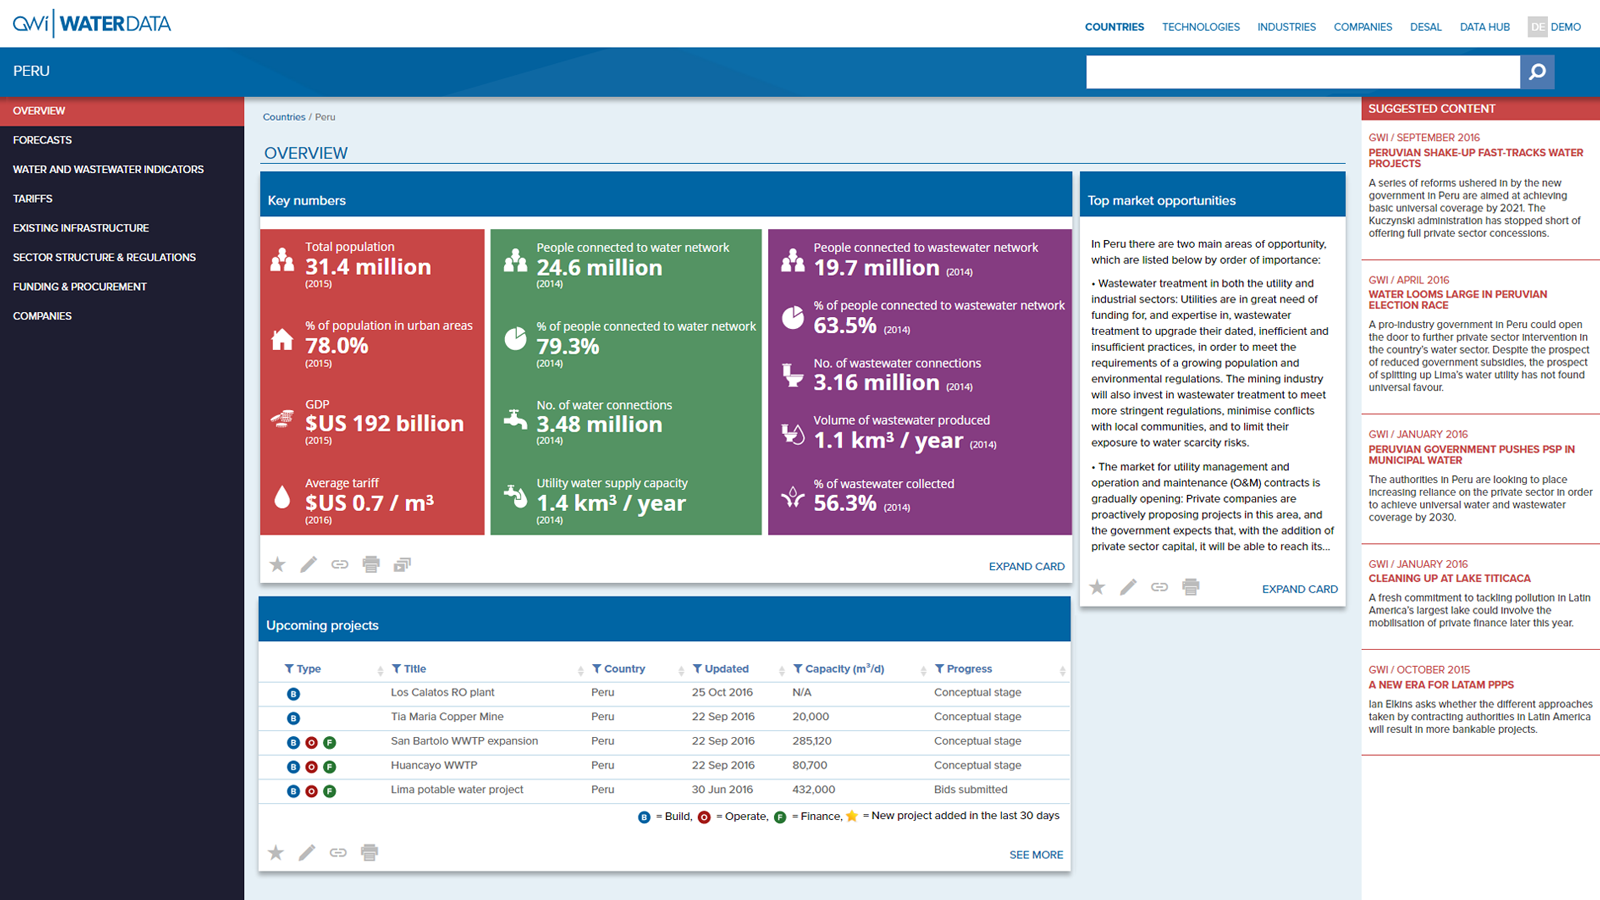The image size is (1600, 900).
Task: Select Tariffs in the left sidebar
Action: coord(33,199)
